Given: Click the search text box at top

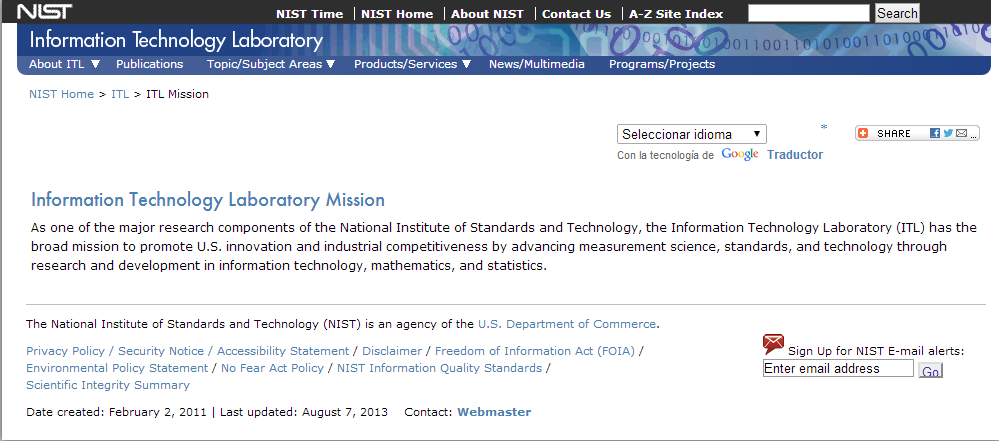Looking at the screenshot, I should click(x=808, y=13).
